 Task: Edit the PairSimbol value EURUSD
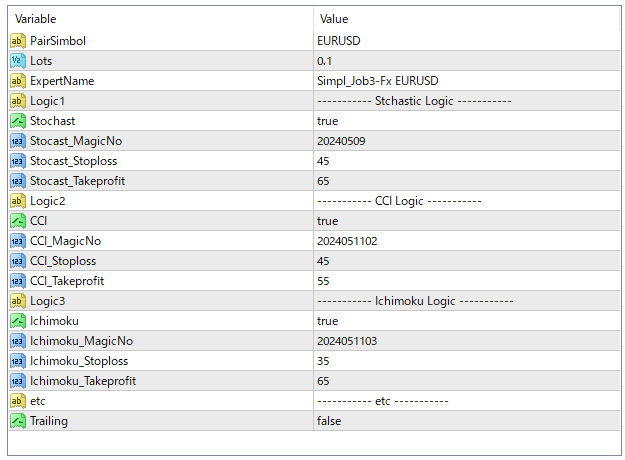[338, 41]
